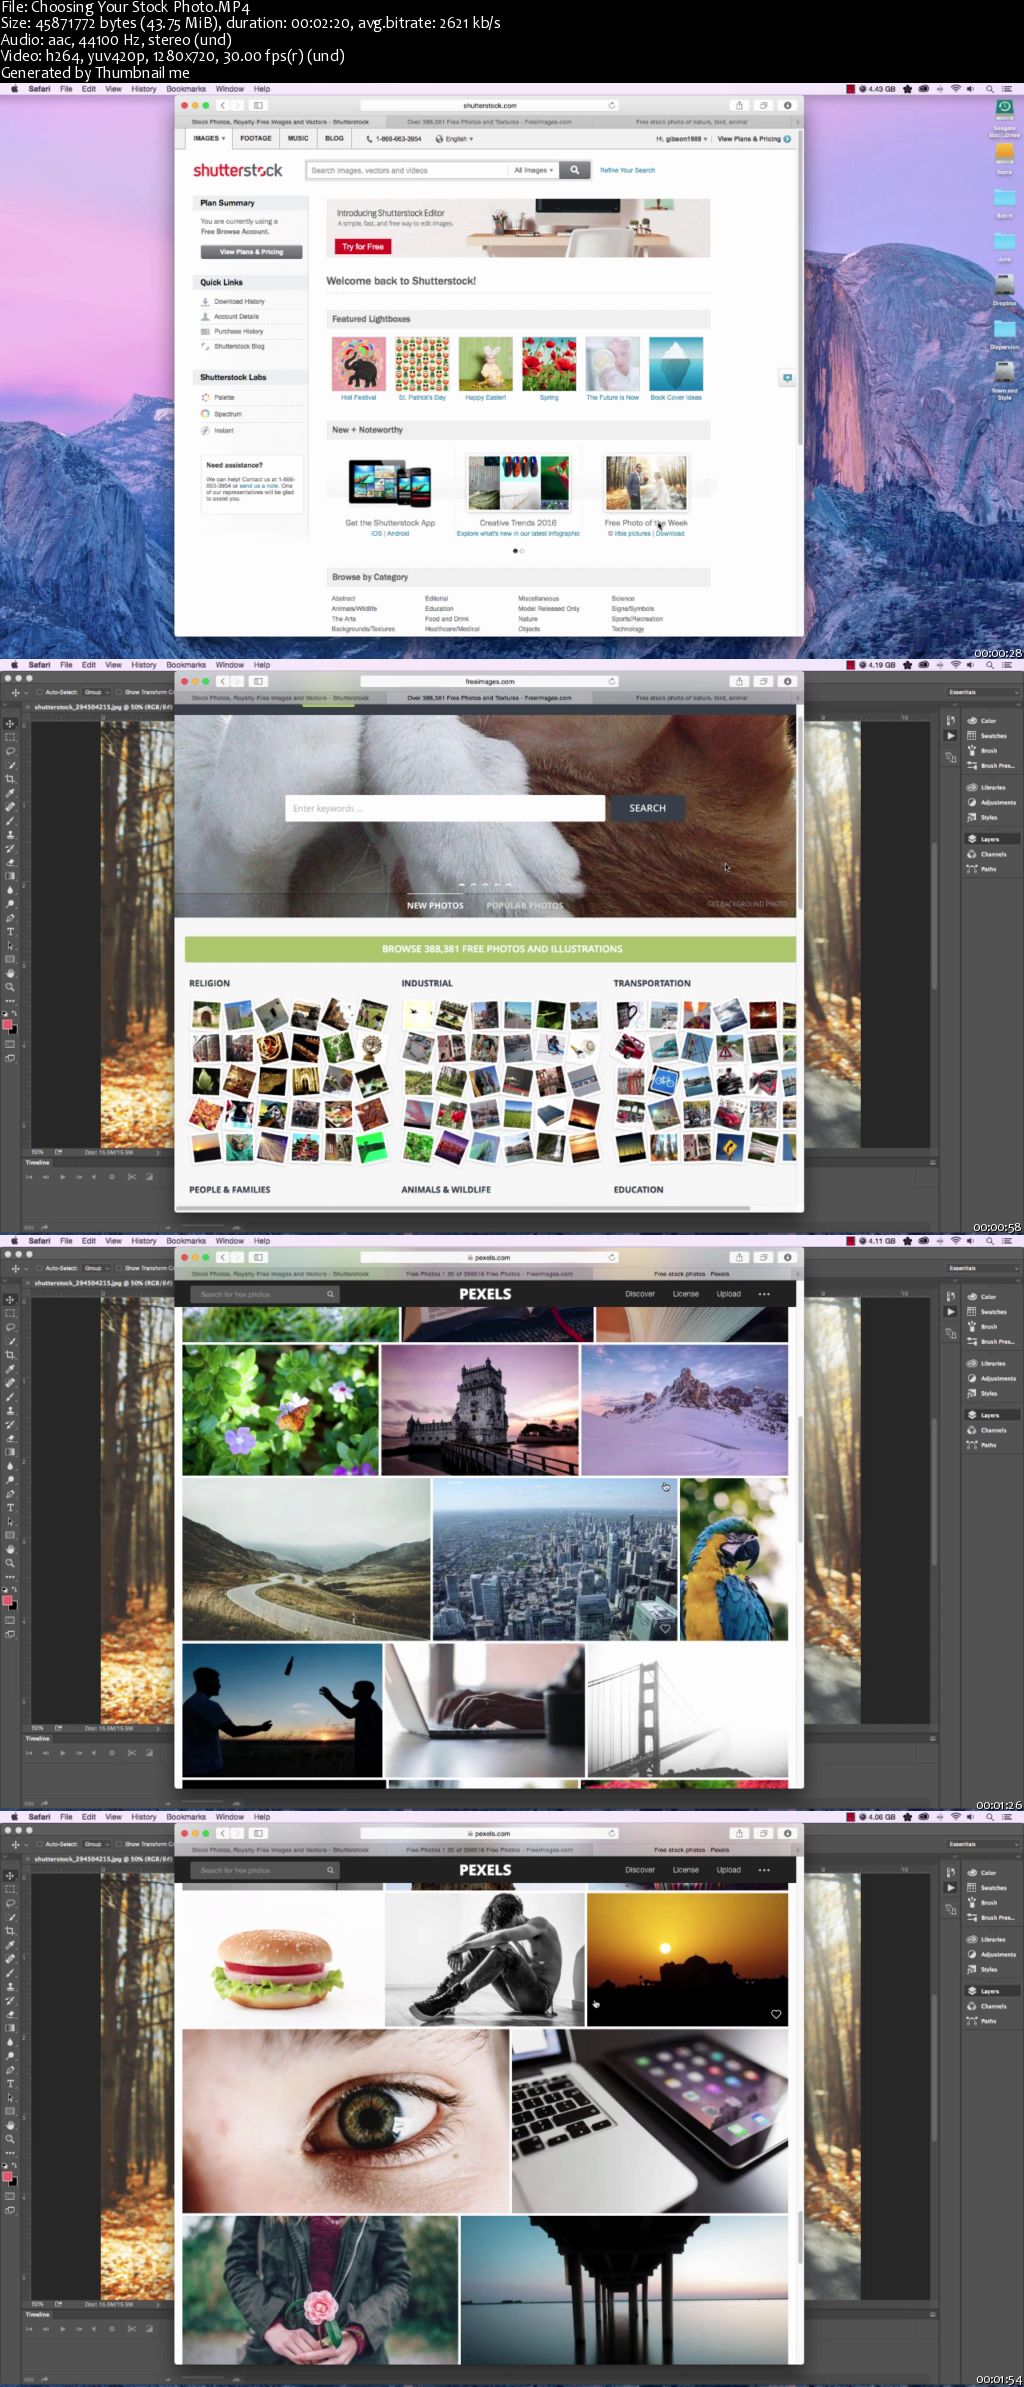
Task: Toggle Auto-Select checkbox in the burger frame
Action: (x=40, y=1844)
